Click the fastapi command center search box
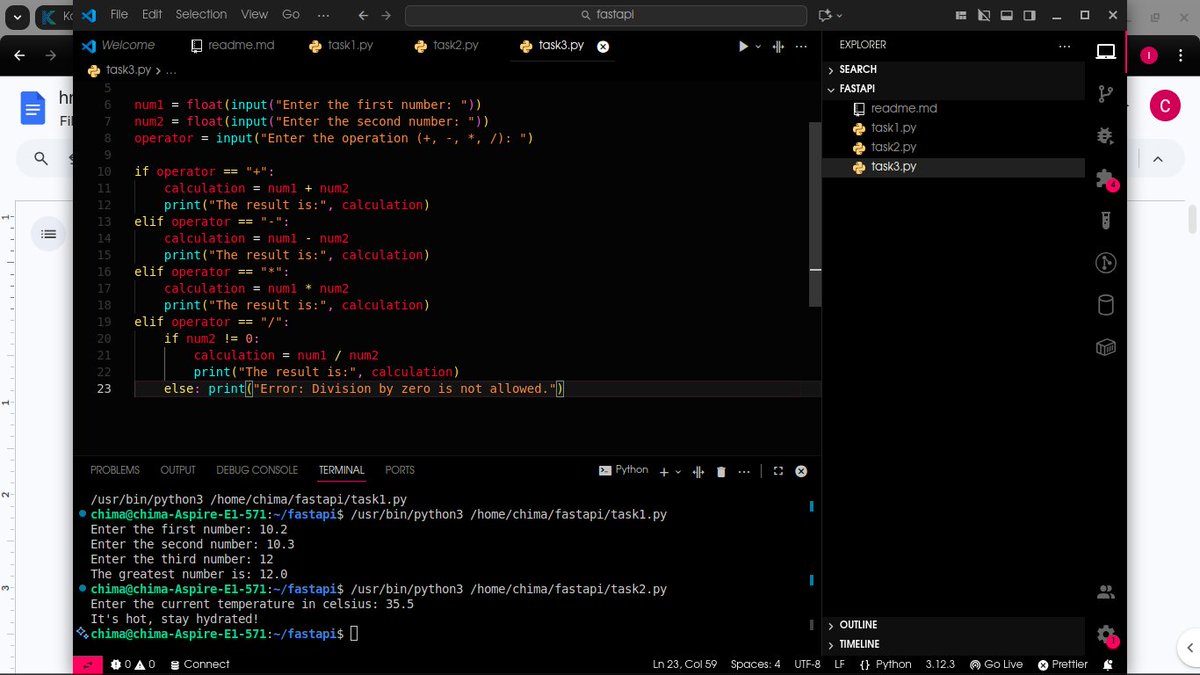This screenshot has width=1200, height=675. [606, 15]
